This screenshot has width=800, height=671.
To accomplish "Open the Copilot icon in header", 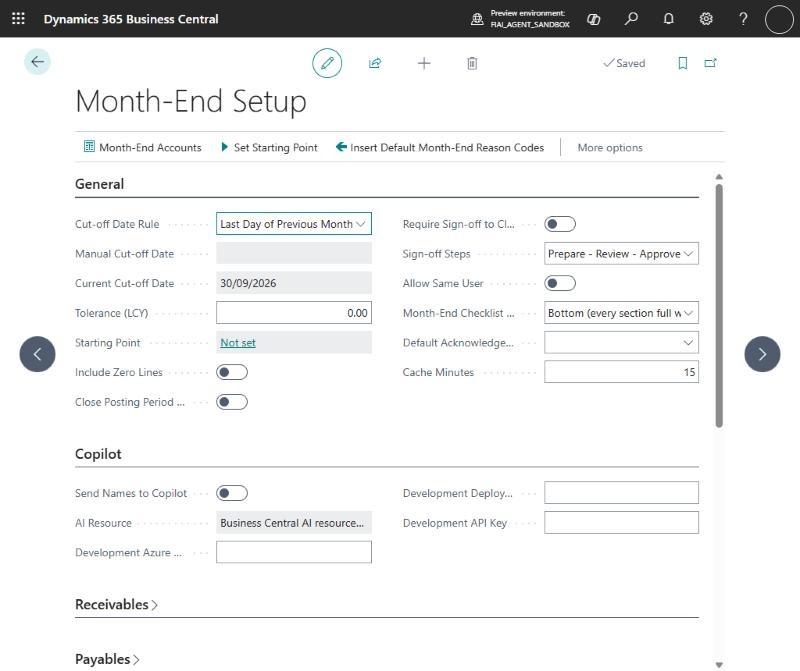I will click(x=593, y=19).
